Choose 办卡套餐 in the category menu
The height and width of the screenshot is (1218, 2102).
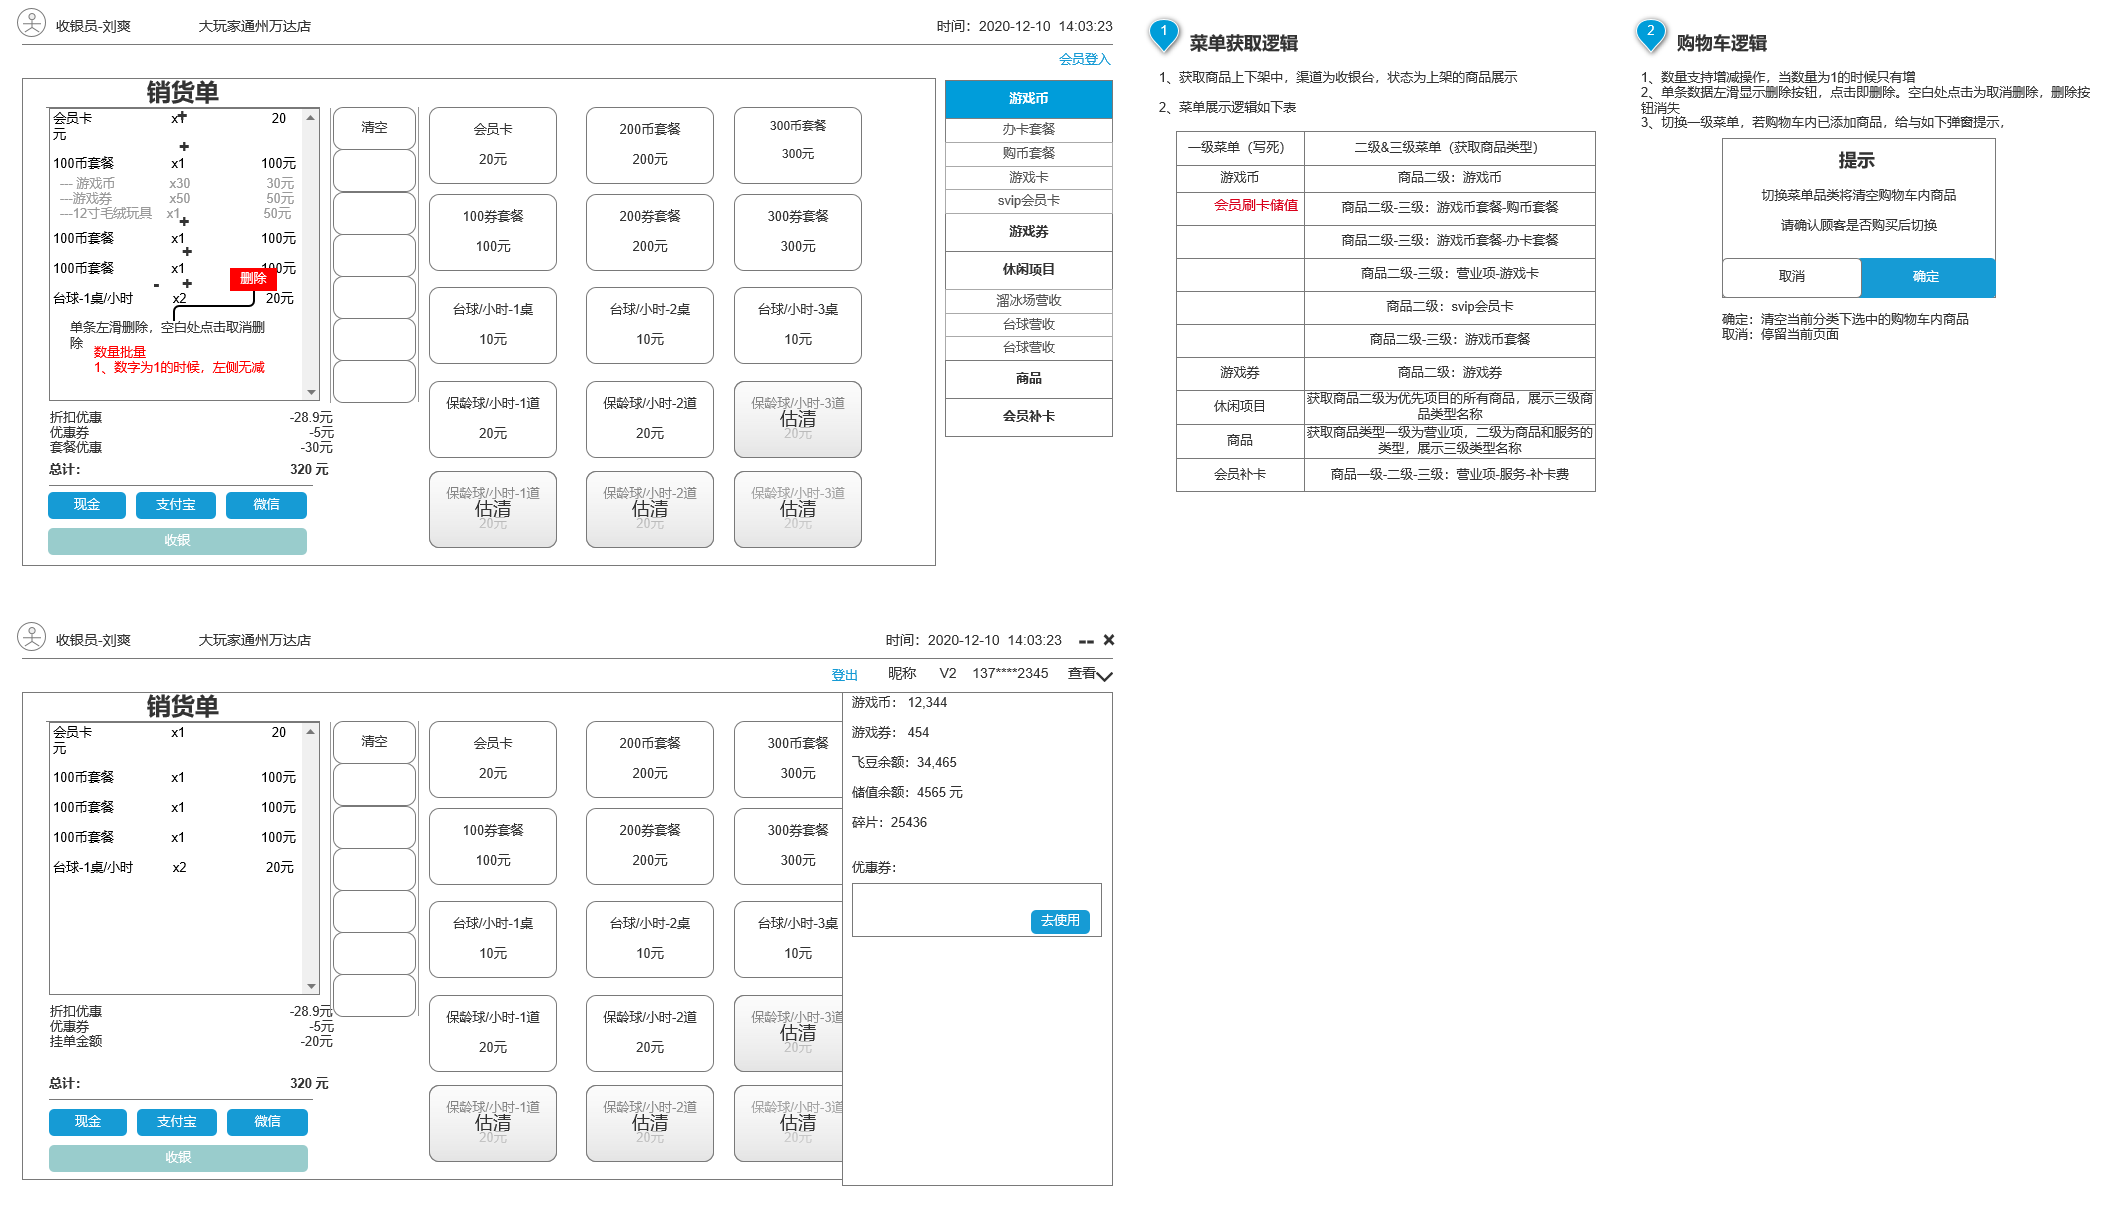point(1028,129)
